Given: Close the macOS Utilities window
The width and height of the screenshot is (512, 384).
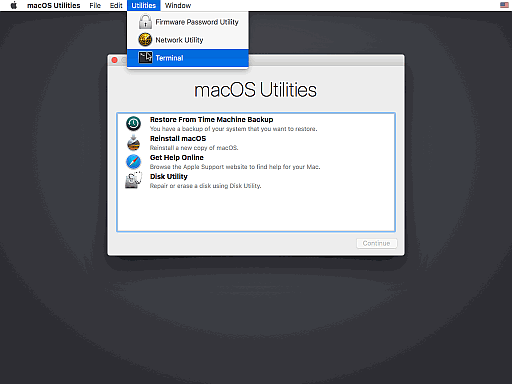Looking at the screenshot, I should coord(114,60).
